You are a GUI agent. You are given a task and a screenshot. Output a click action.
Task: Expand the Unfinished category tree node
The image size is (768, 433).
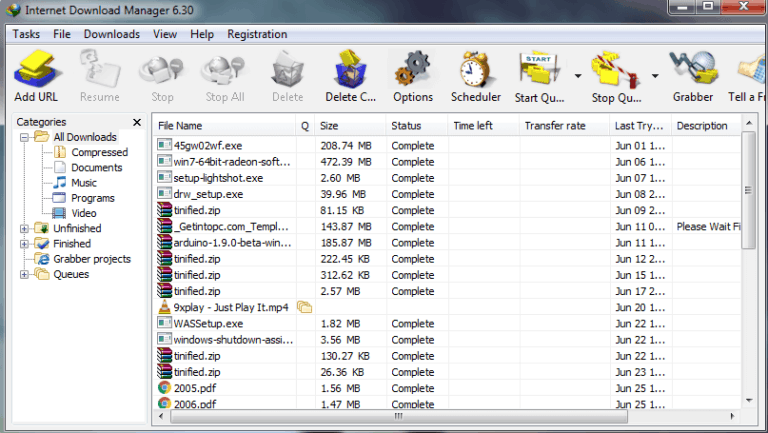coord(24,229)
